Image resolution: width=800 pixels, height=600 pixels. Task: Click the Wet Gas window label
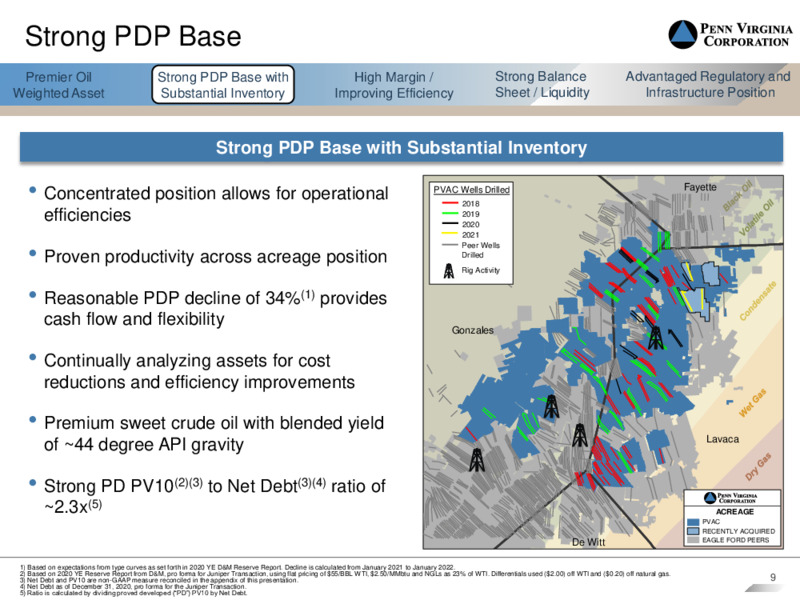753,403
